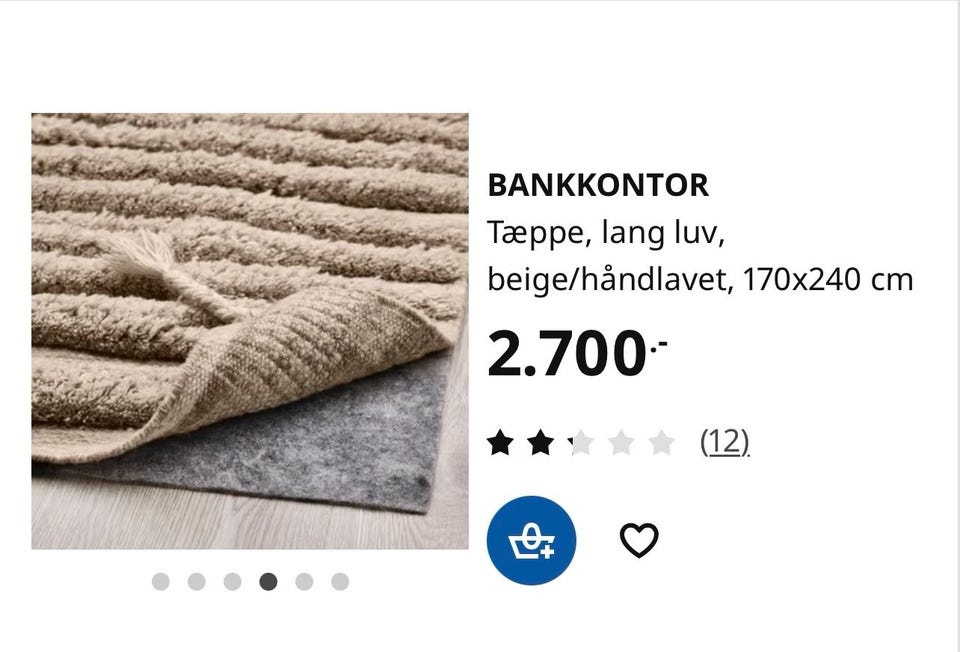Viewport: 960px width, 652px height.
Task: Show the second image via carousel dot
Action: (x=197, y=582)
